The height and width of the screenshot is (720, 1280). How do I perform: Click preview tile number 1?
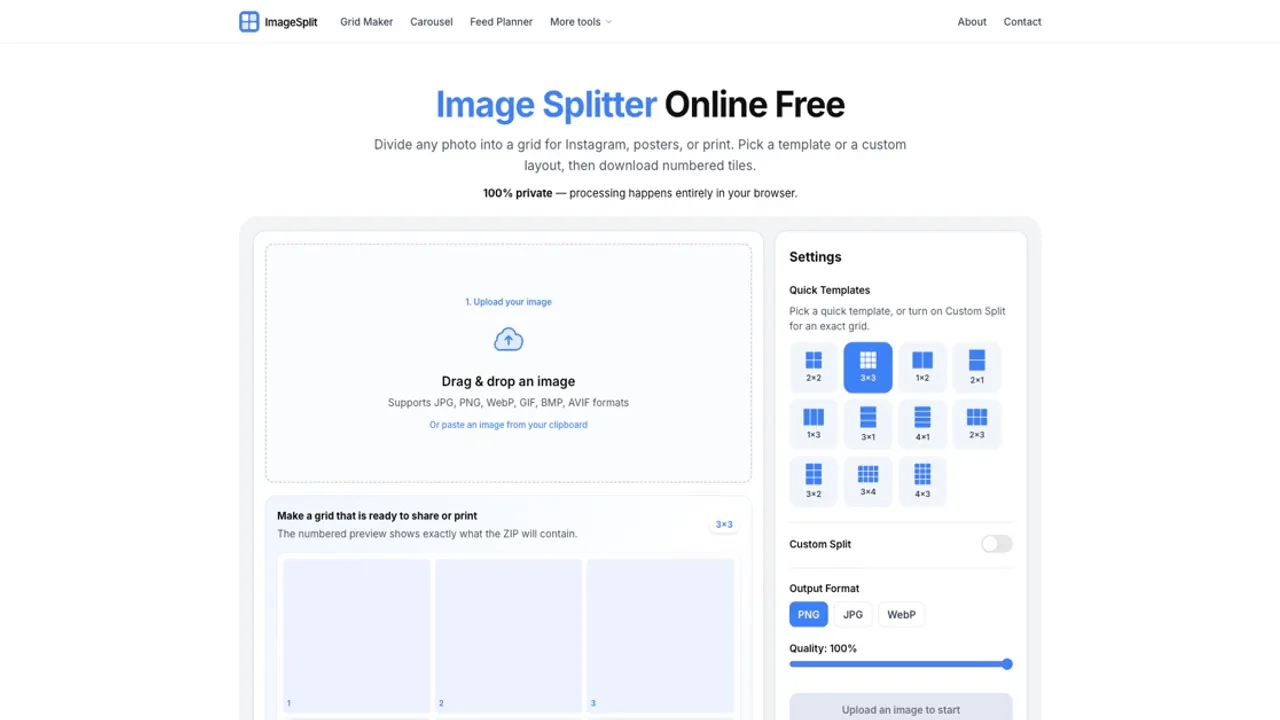tap(357, 635)
